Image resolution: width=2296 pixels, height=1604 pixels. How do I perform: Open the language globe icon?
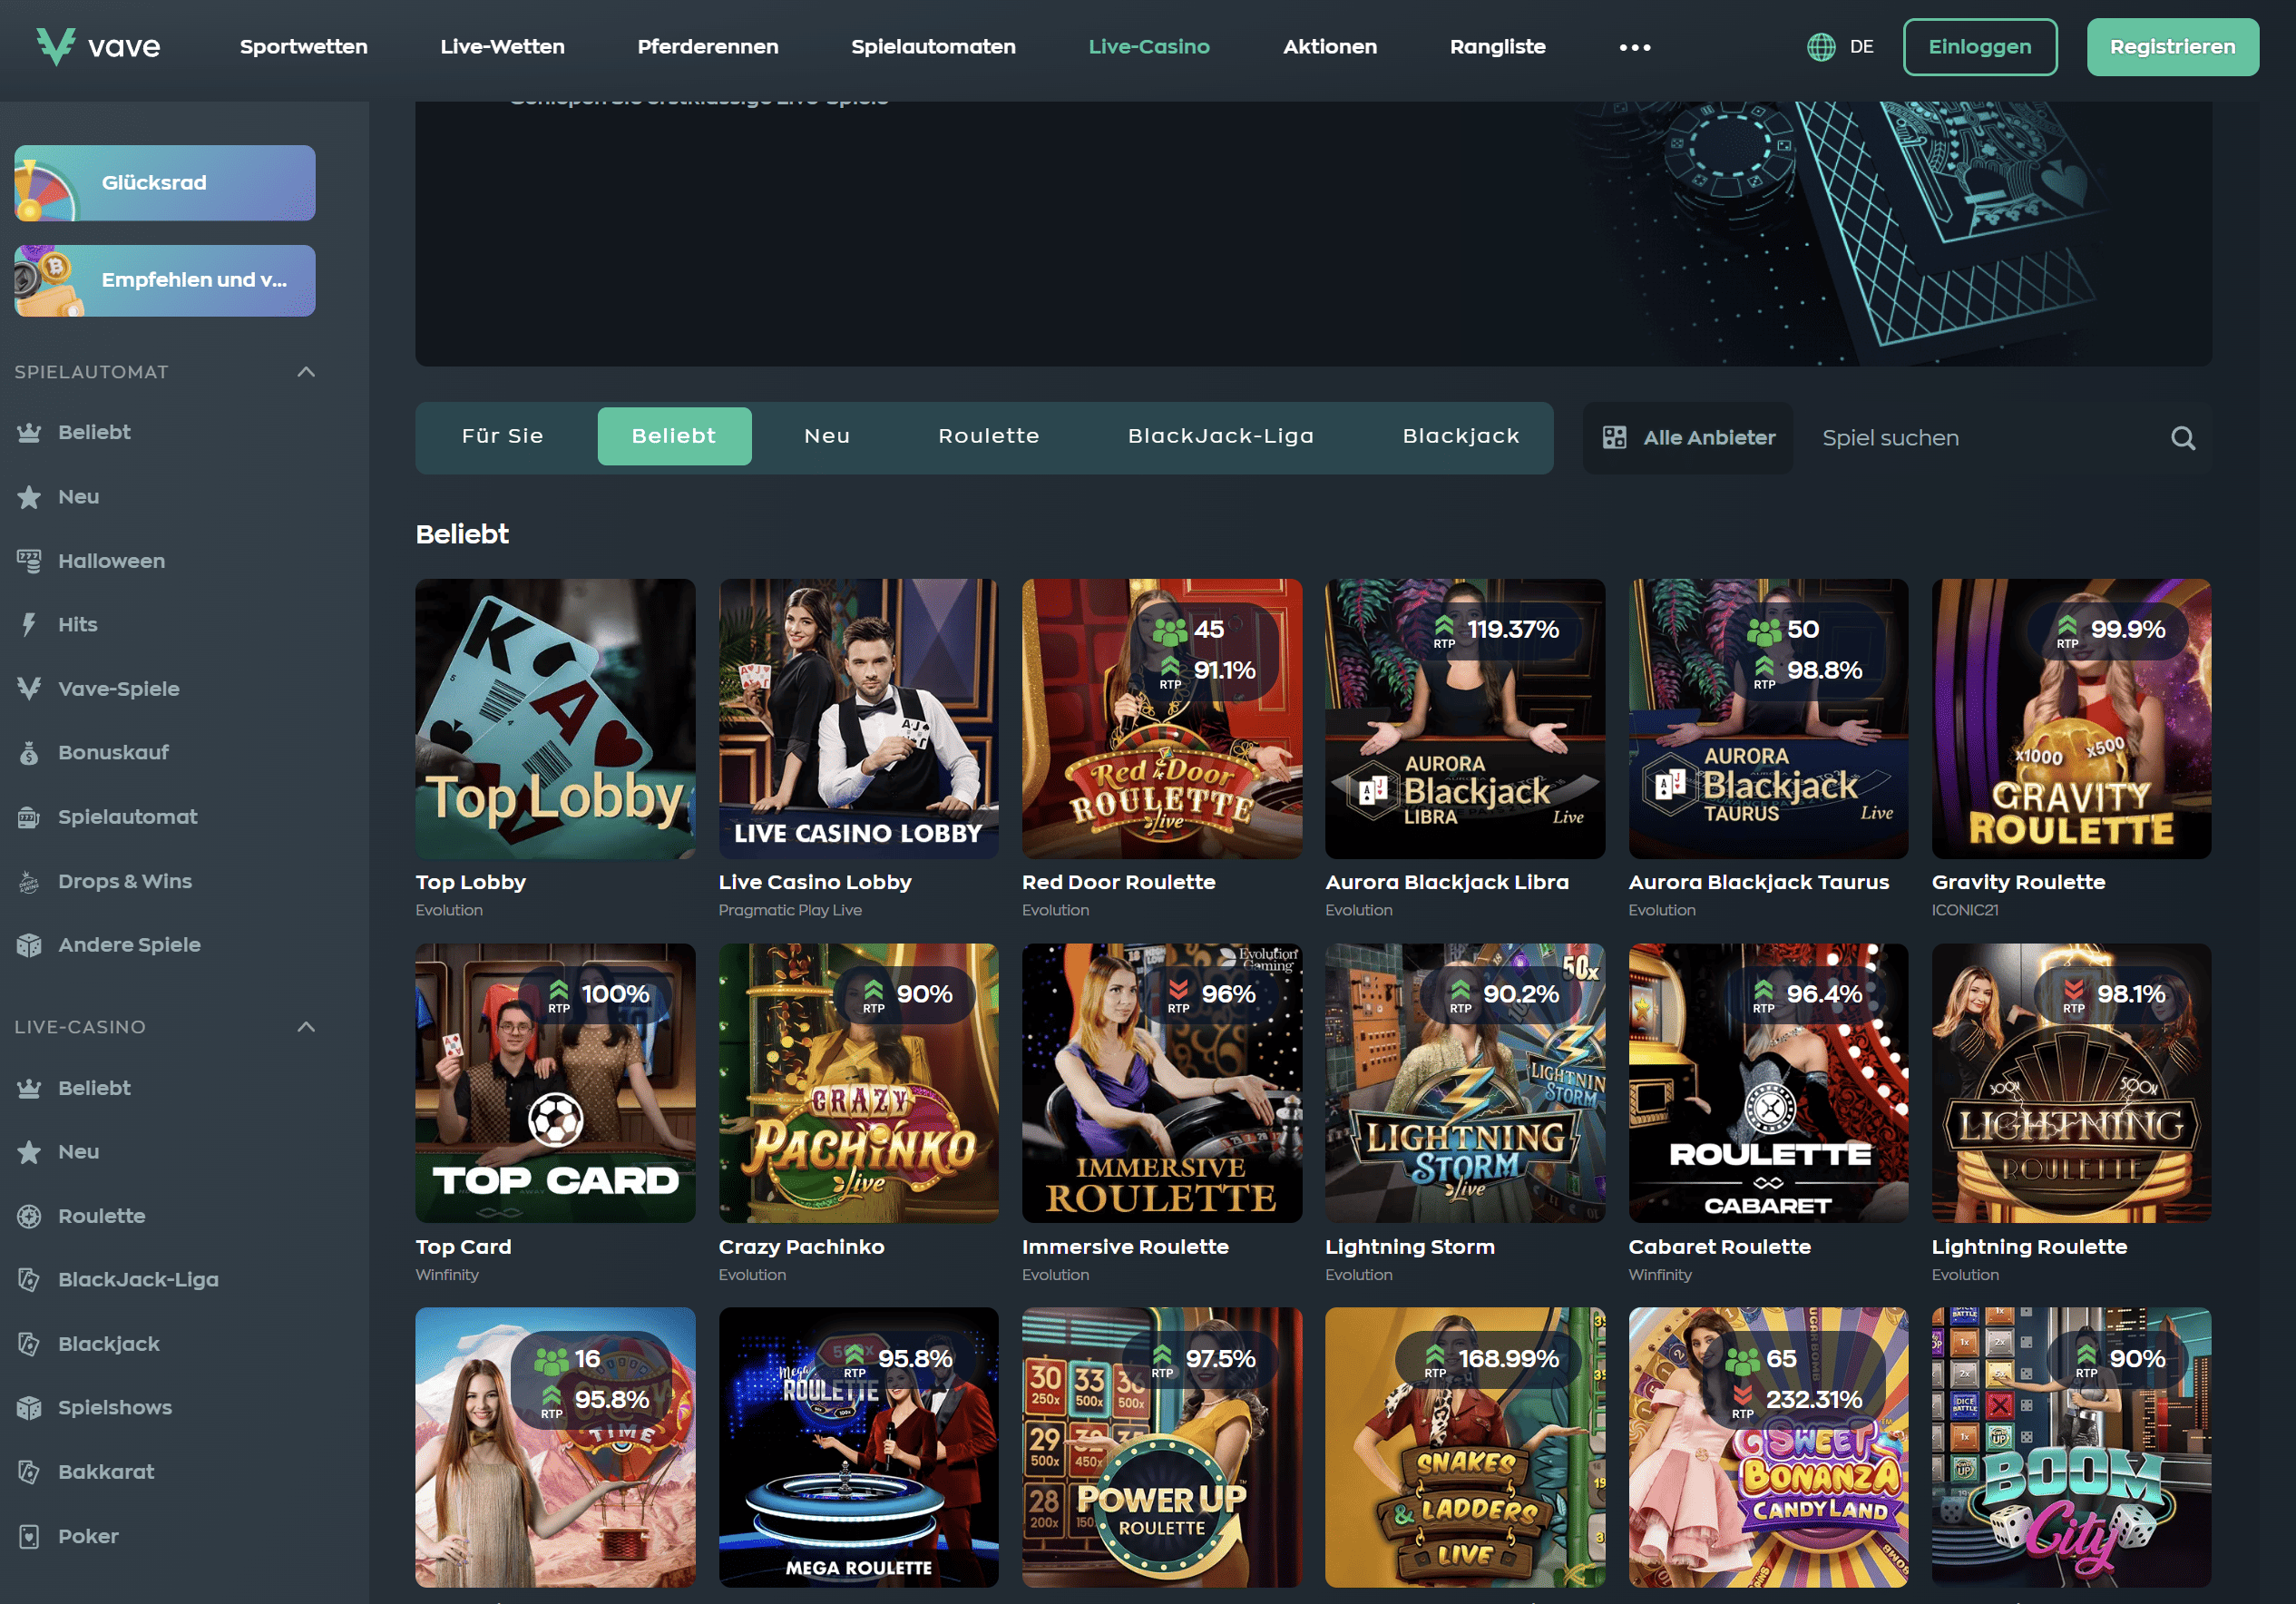(1821, 47)
